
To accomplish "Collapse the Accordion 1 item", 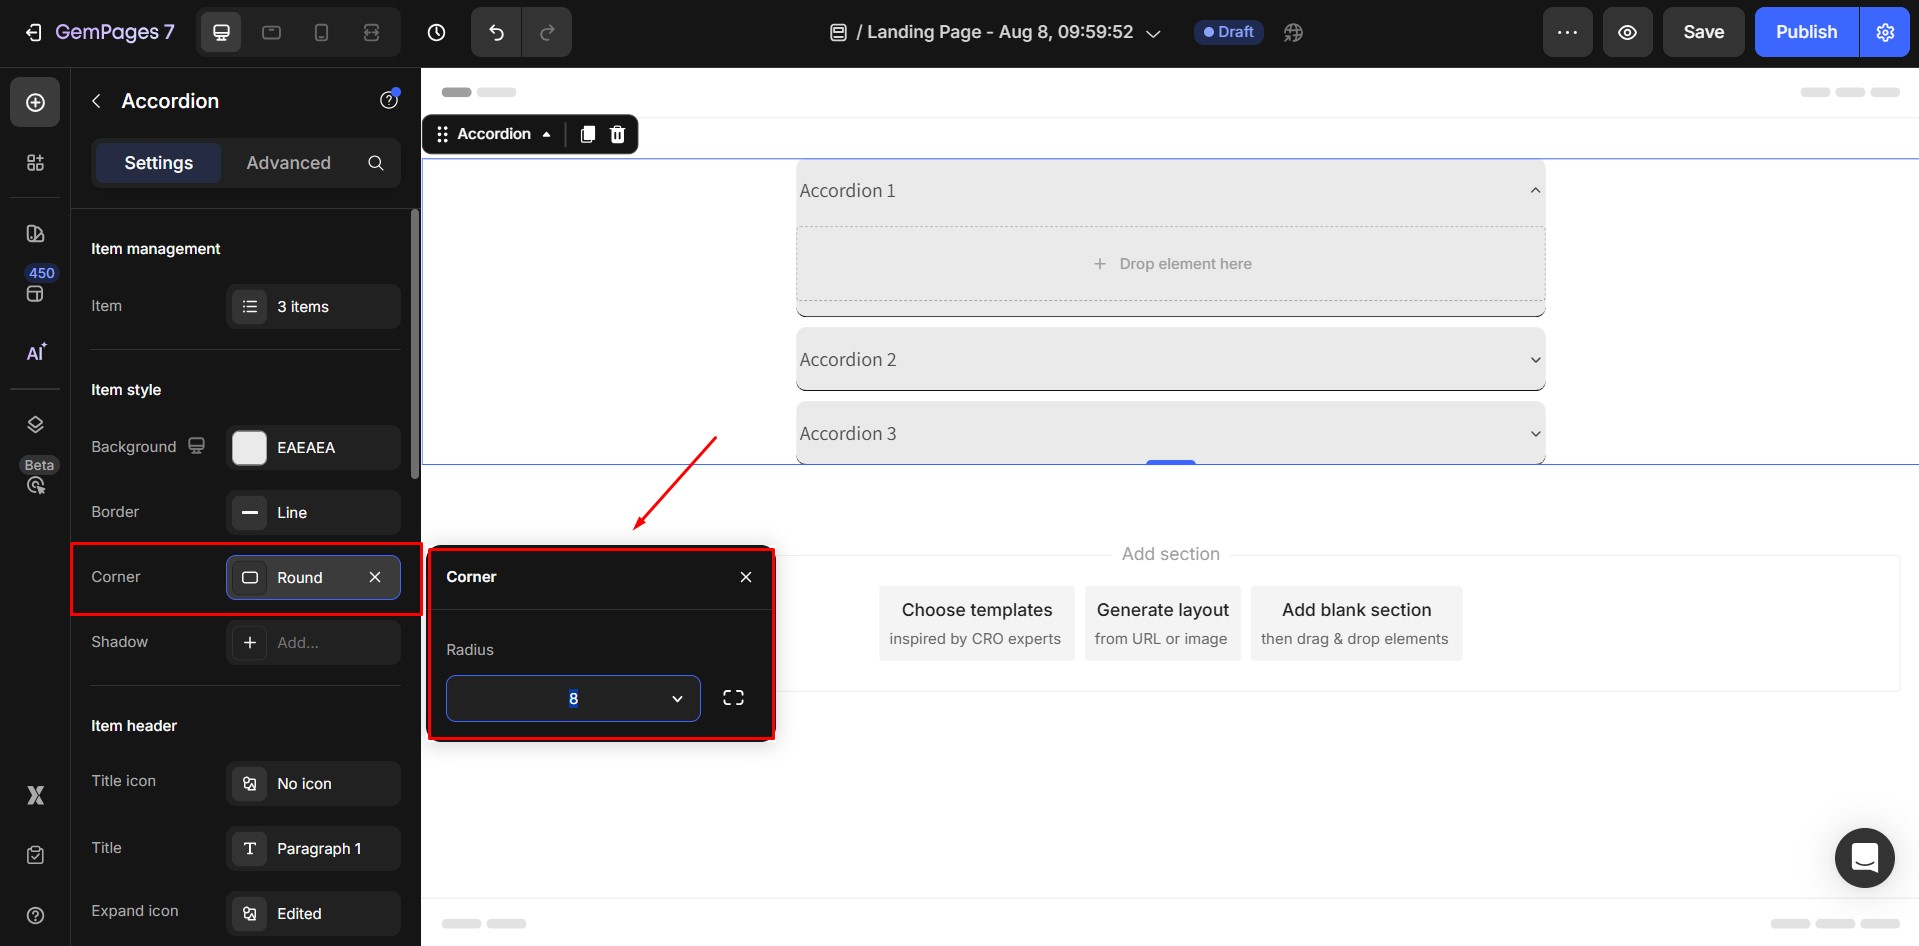I will click(x=1535, y=191).
